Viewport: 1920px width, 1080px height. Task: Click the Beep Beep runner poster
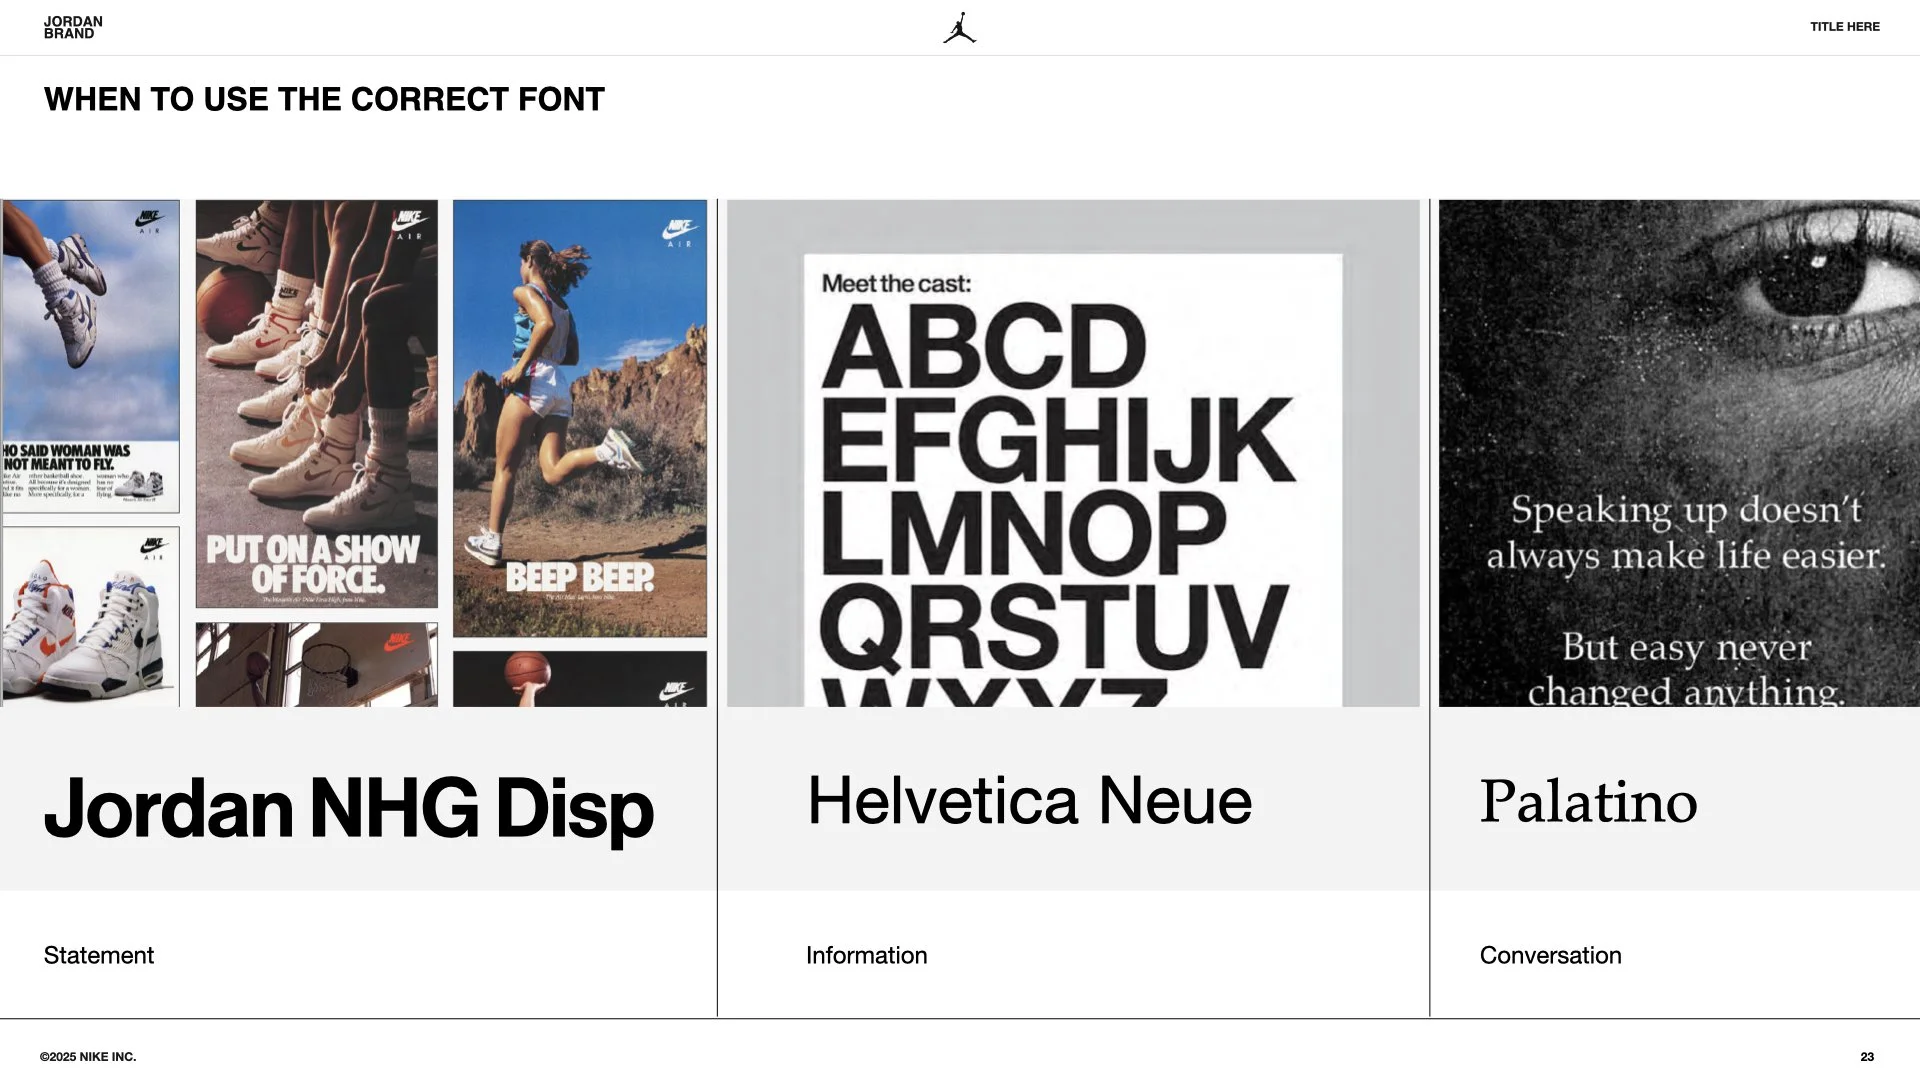(x=579, y=420)
